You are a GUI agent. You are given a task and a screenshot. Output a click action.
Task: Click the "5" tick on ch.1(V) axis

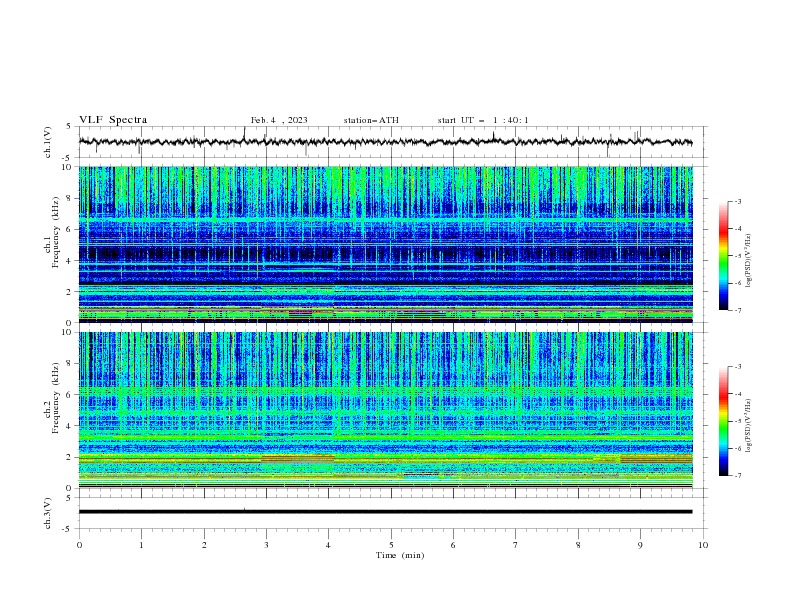(x=69, y=126)
